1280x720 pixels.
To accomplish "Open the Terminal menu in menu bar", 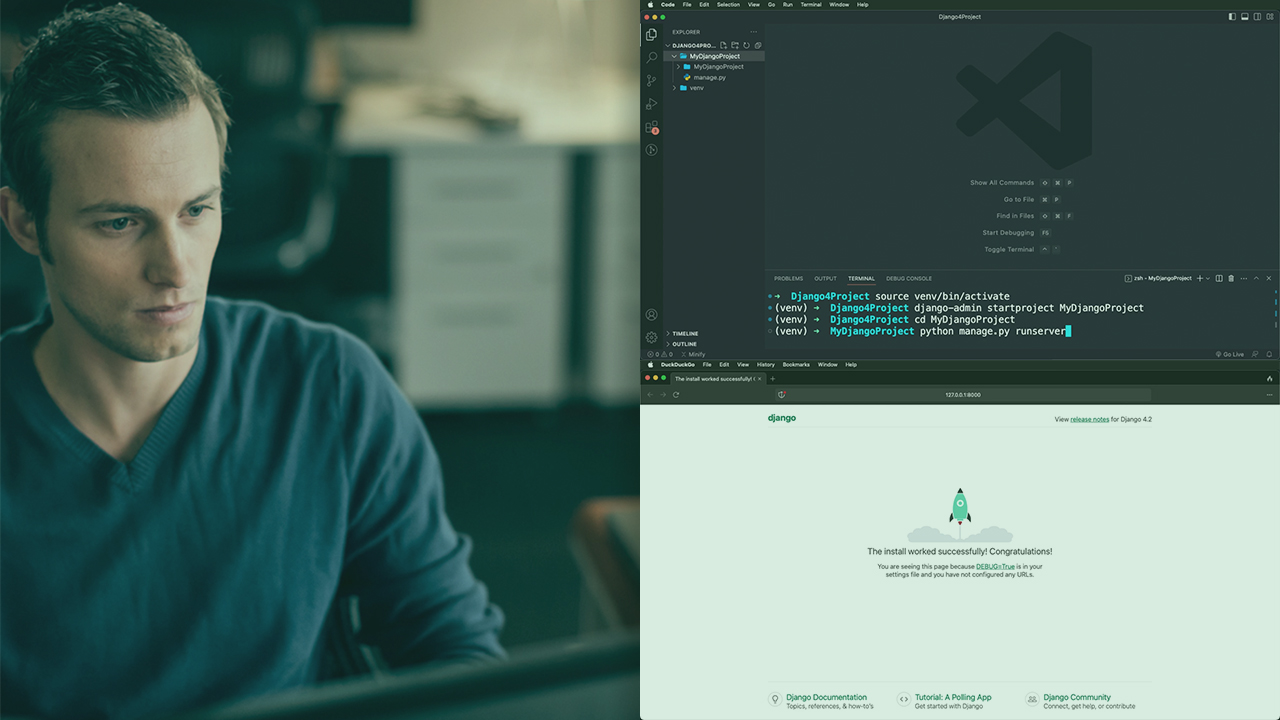I will (x=810, y=4).
